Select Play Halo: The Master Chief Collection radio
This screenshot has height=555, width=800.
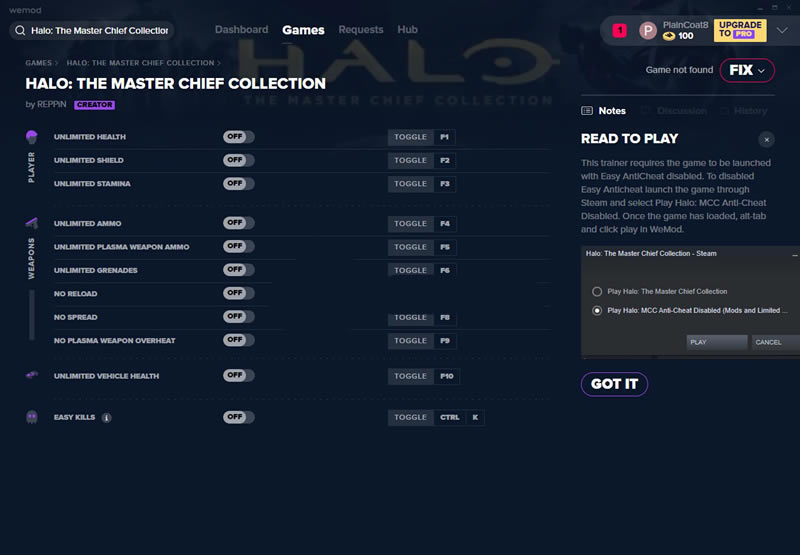[597, 291]
